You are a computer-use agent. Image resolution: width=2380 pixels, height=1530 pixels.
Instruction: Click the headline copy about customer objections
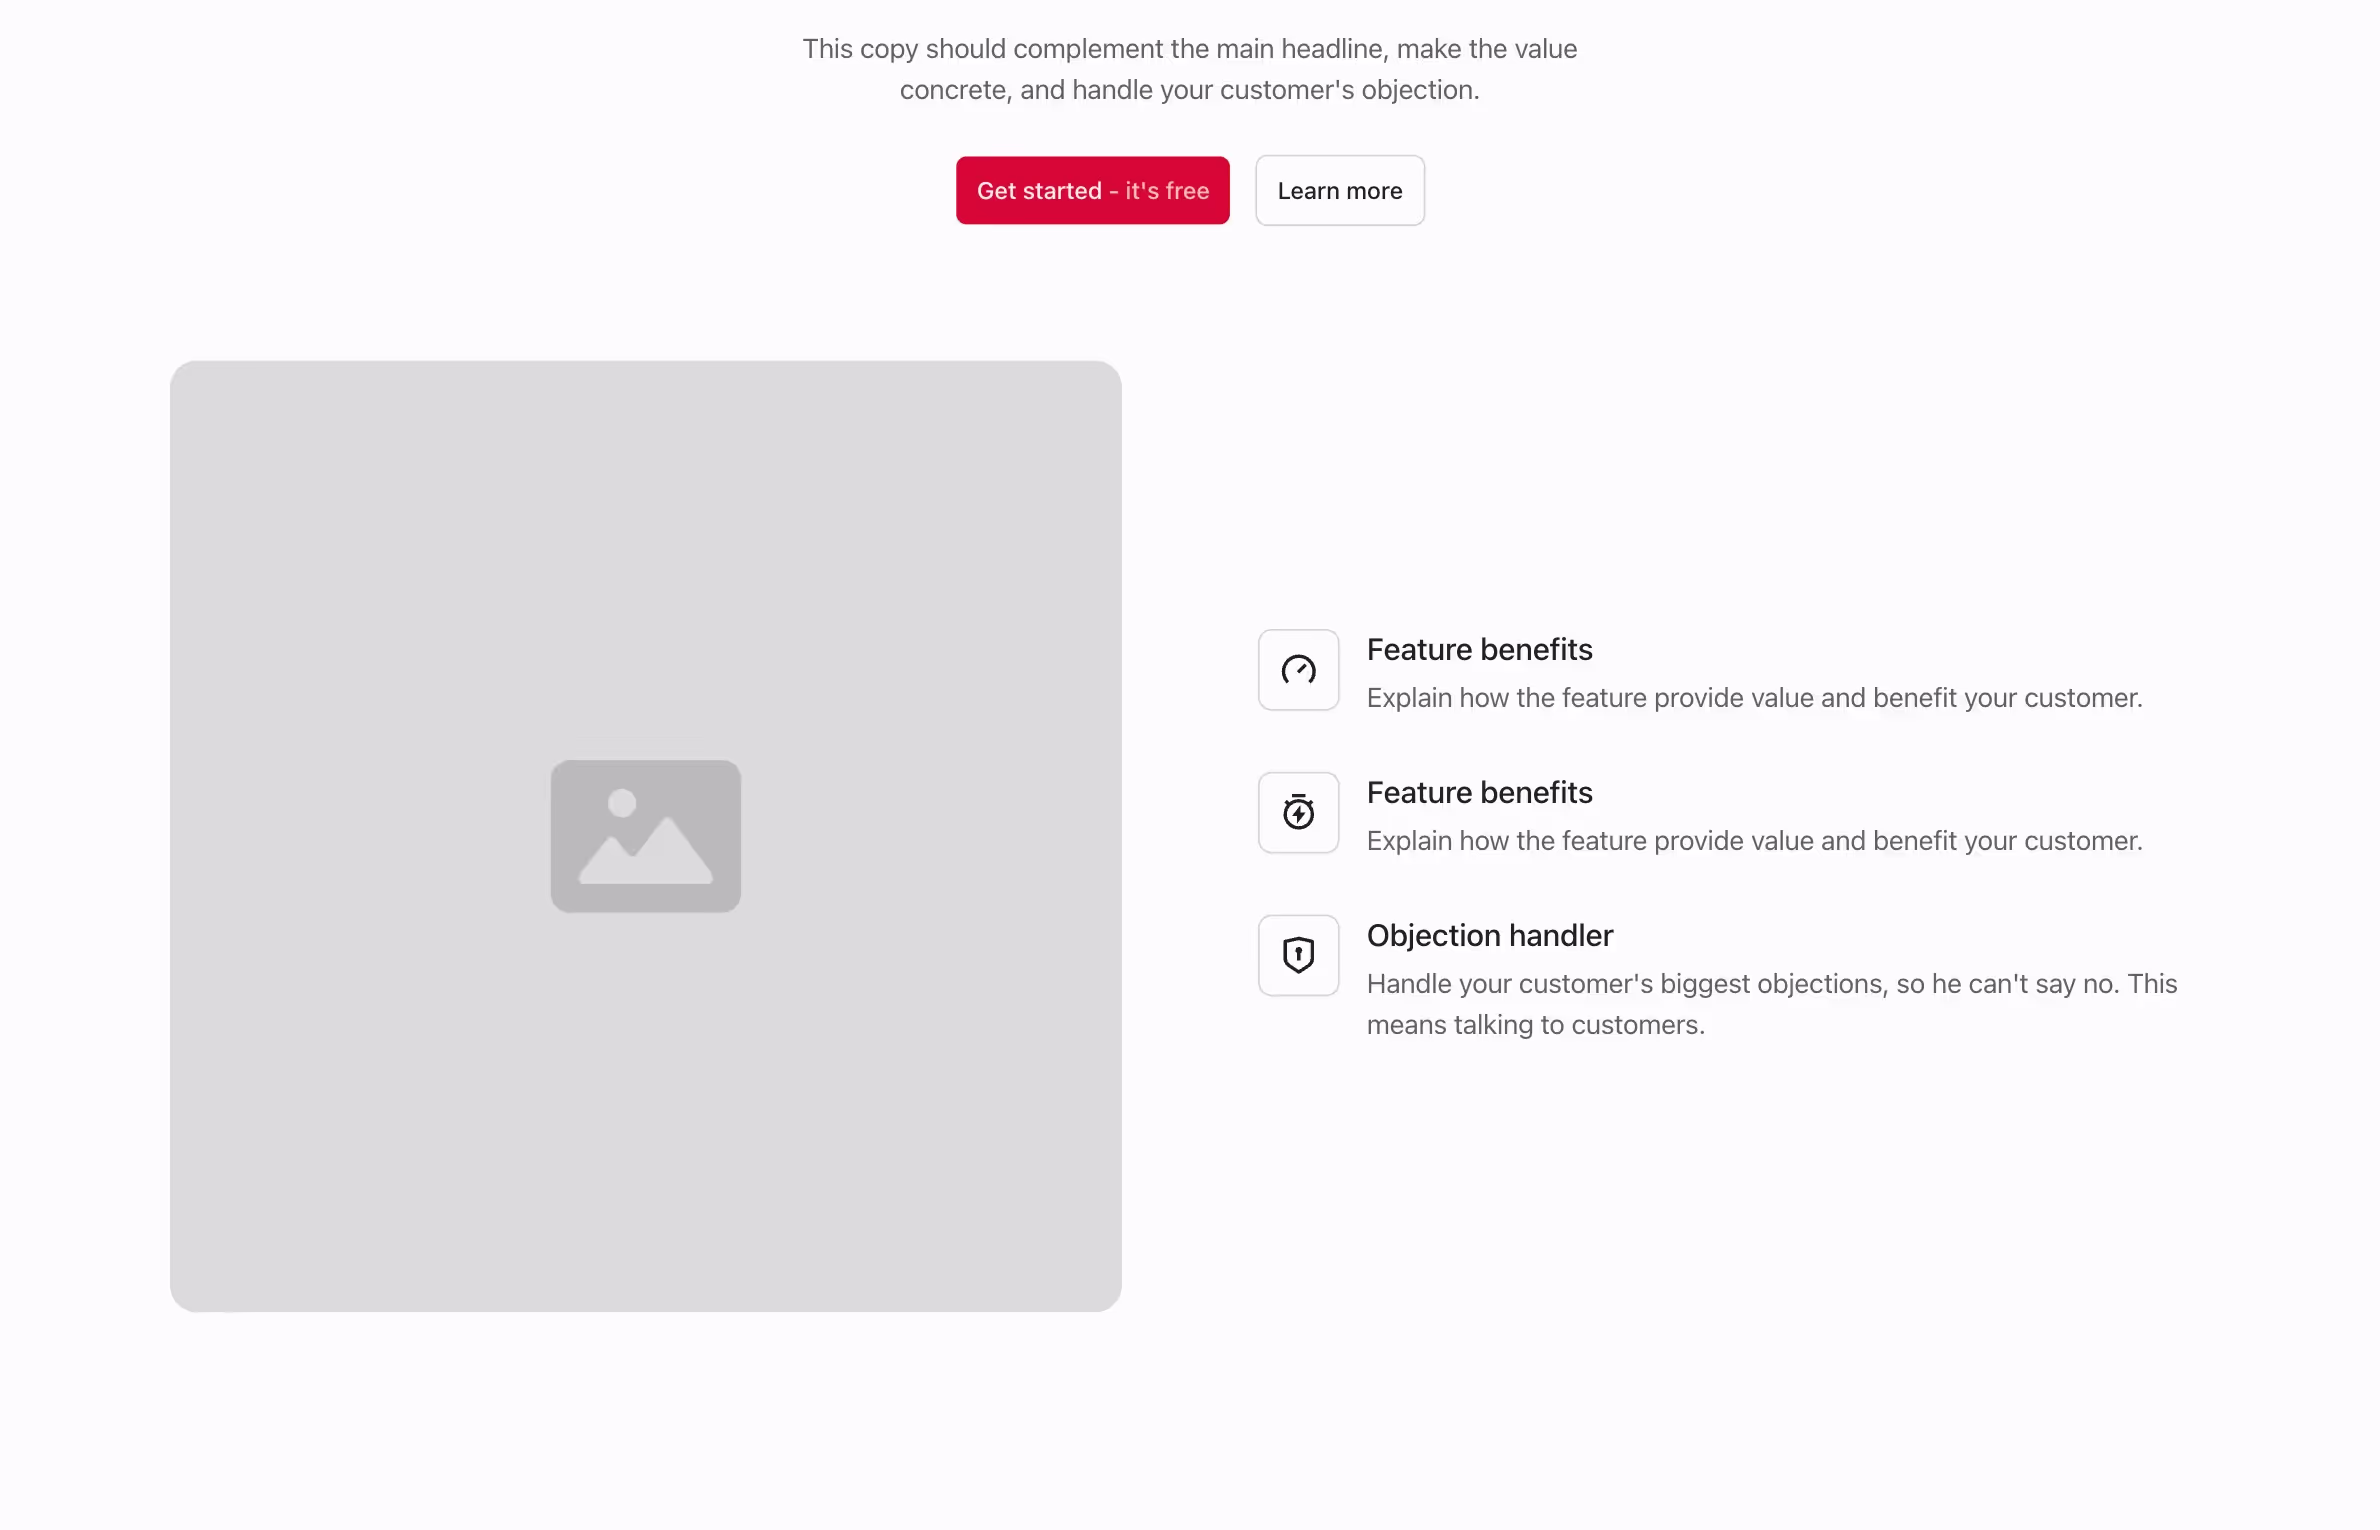tap(1189, 68)
